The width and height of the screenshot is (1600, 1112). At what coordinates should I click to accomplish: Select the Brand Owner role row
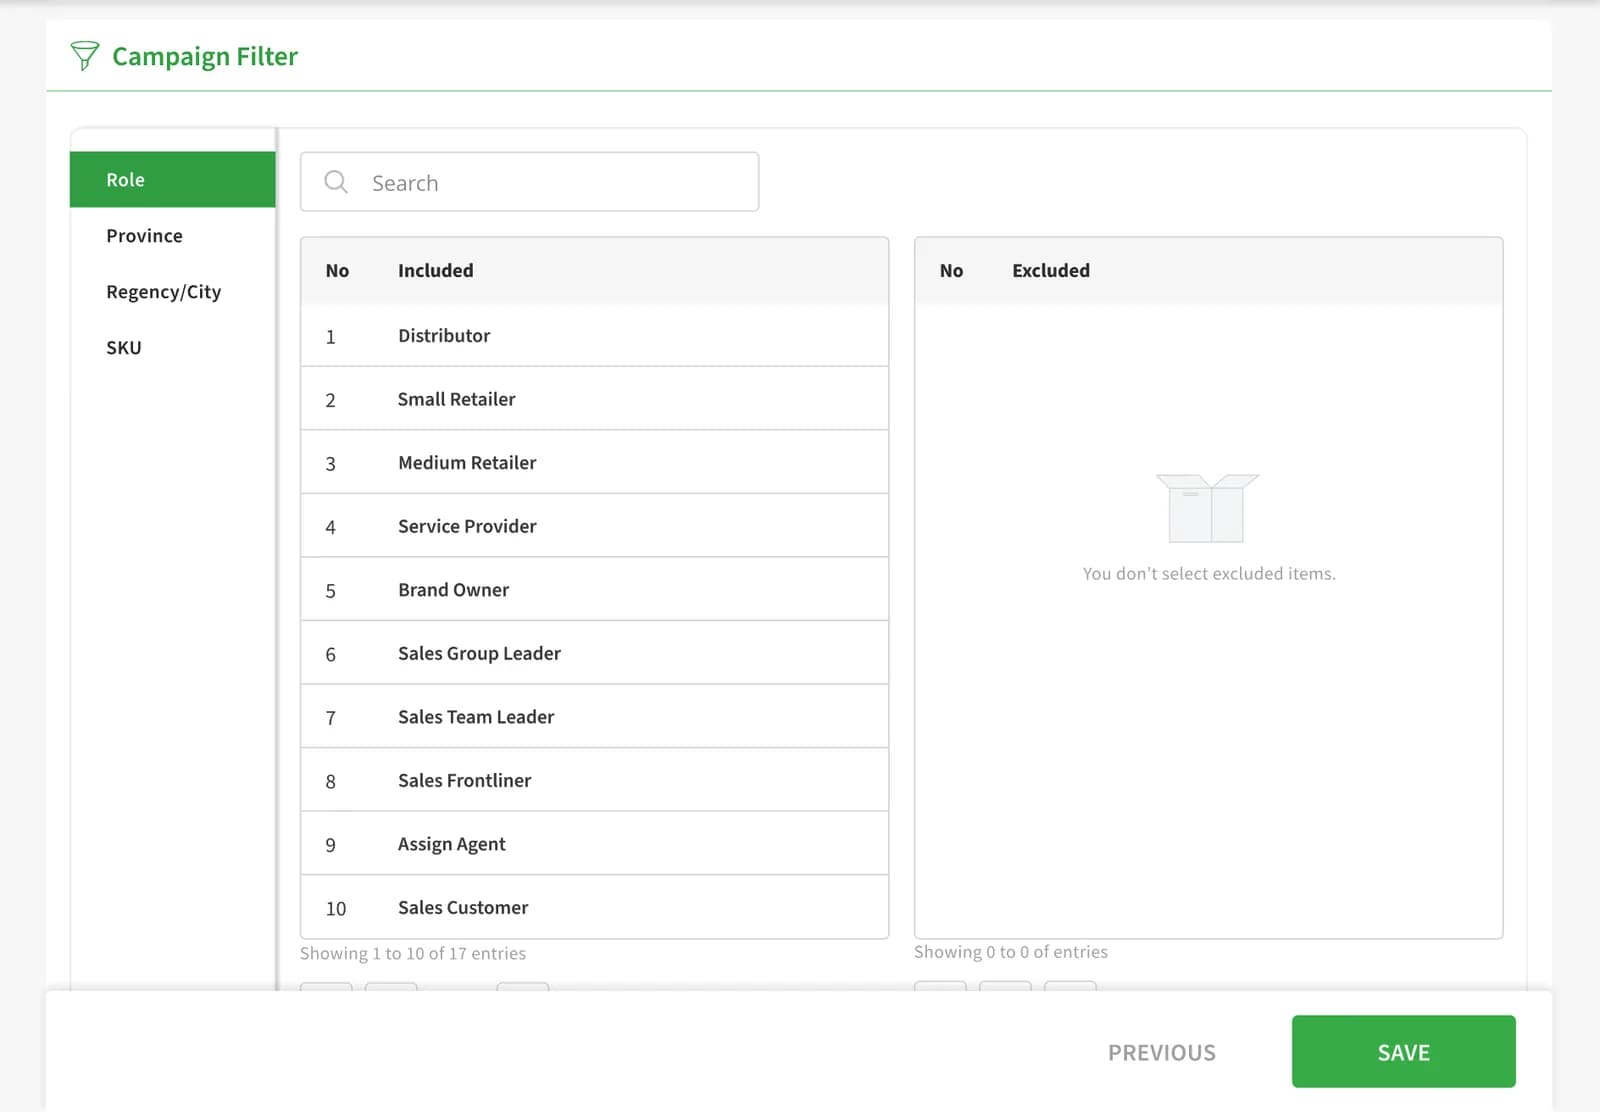pyautogui.click(x=594, y=590)
